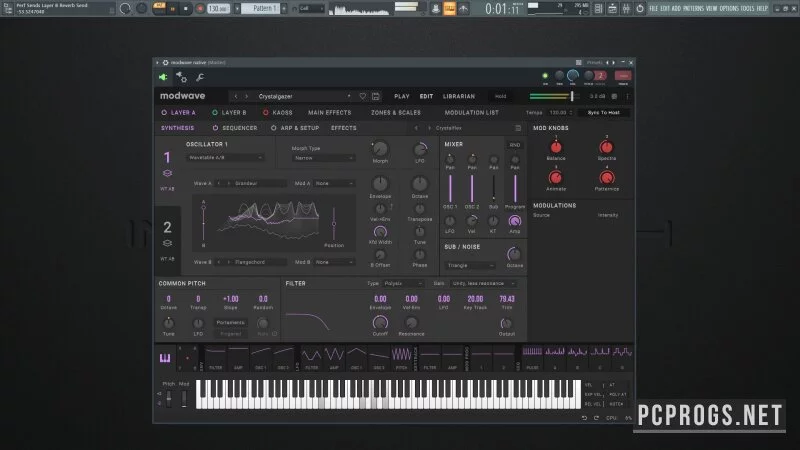The image size is (800, 450).
Task: Open the LIBRARIAN page
Action: click(459, 96)
